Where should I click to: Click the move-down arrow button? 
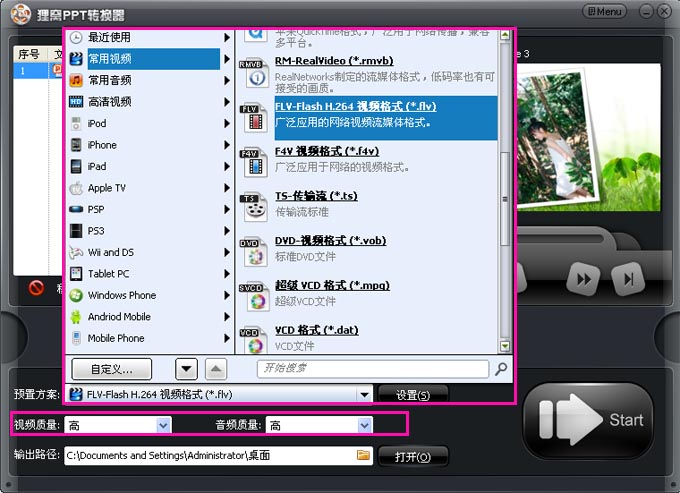[186, 369]
